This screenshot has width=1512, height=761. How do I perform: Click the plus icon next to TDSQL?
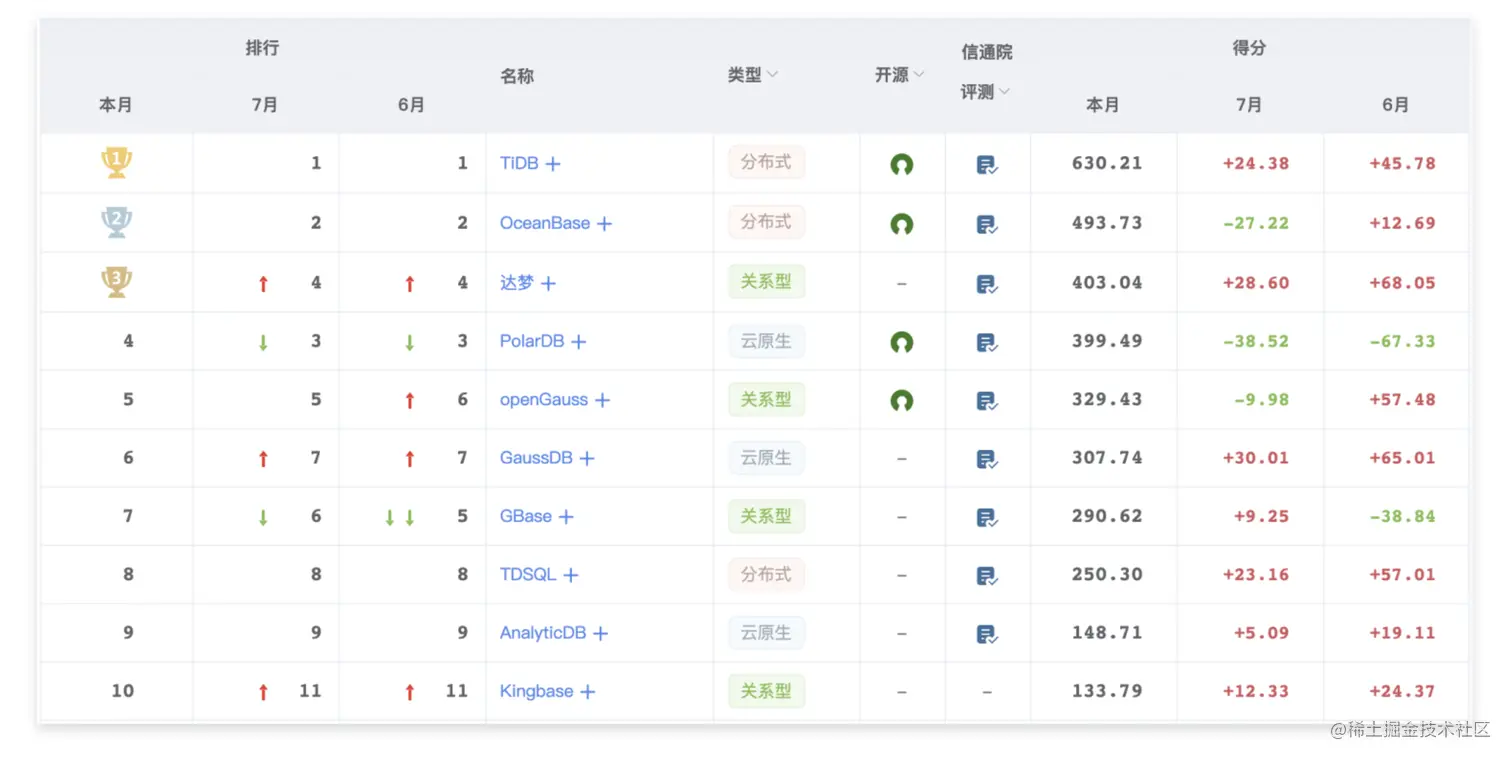coord(570,575)
